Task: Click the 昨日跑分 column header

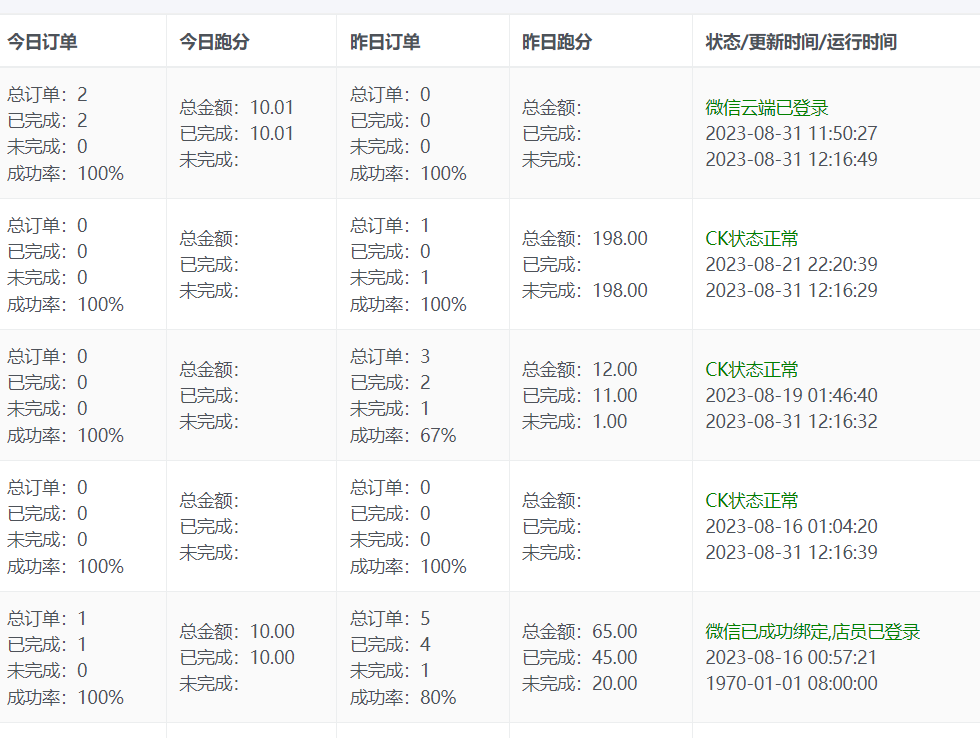Action: (x=557, y=42)
